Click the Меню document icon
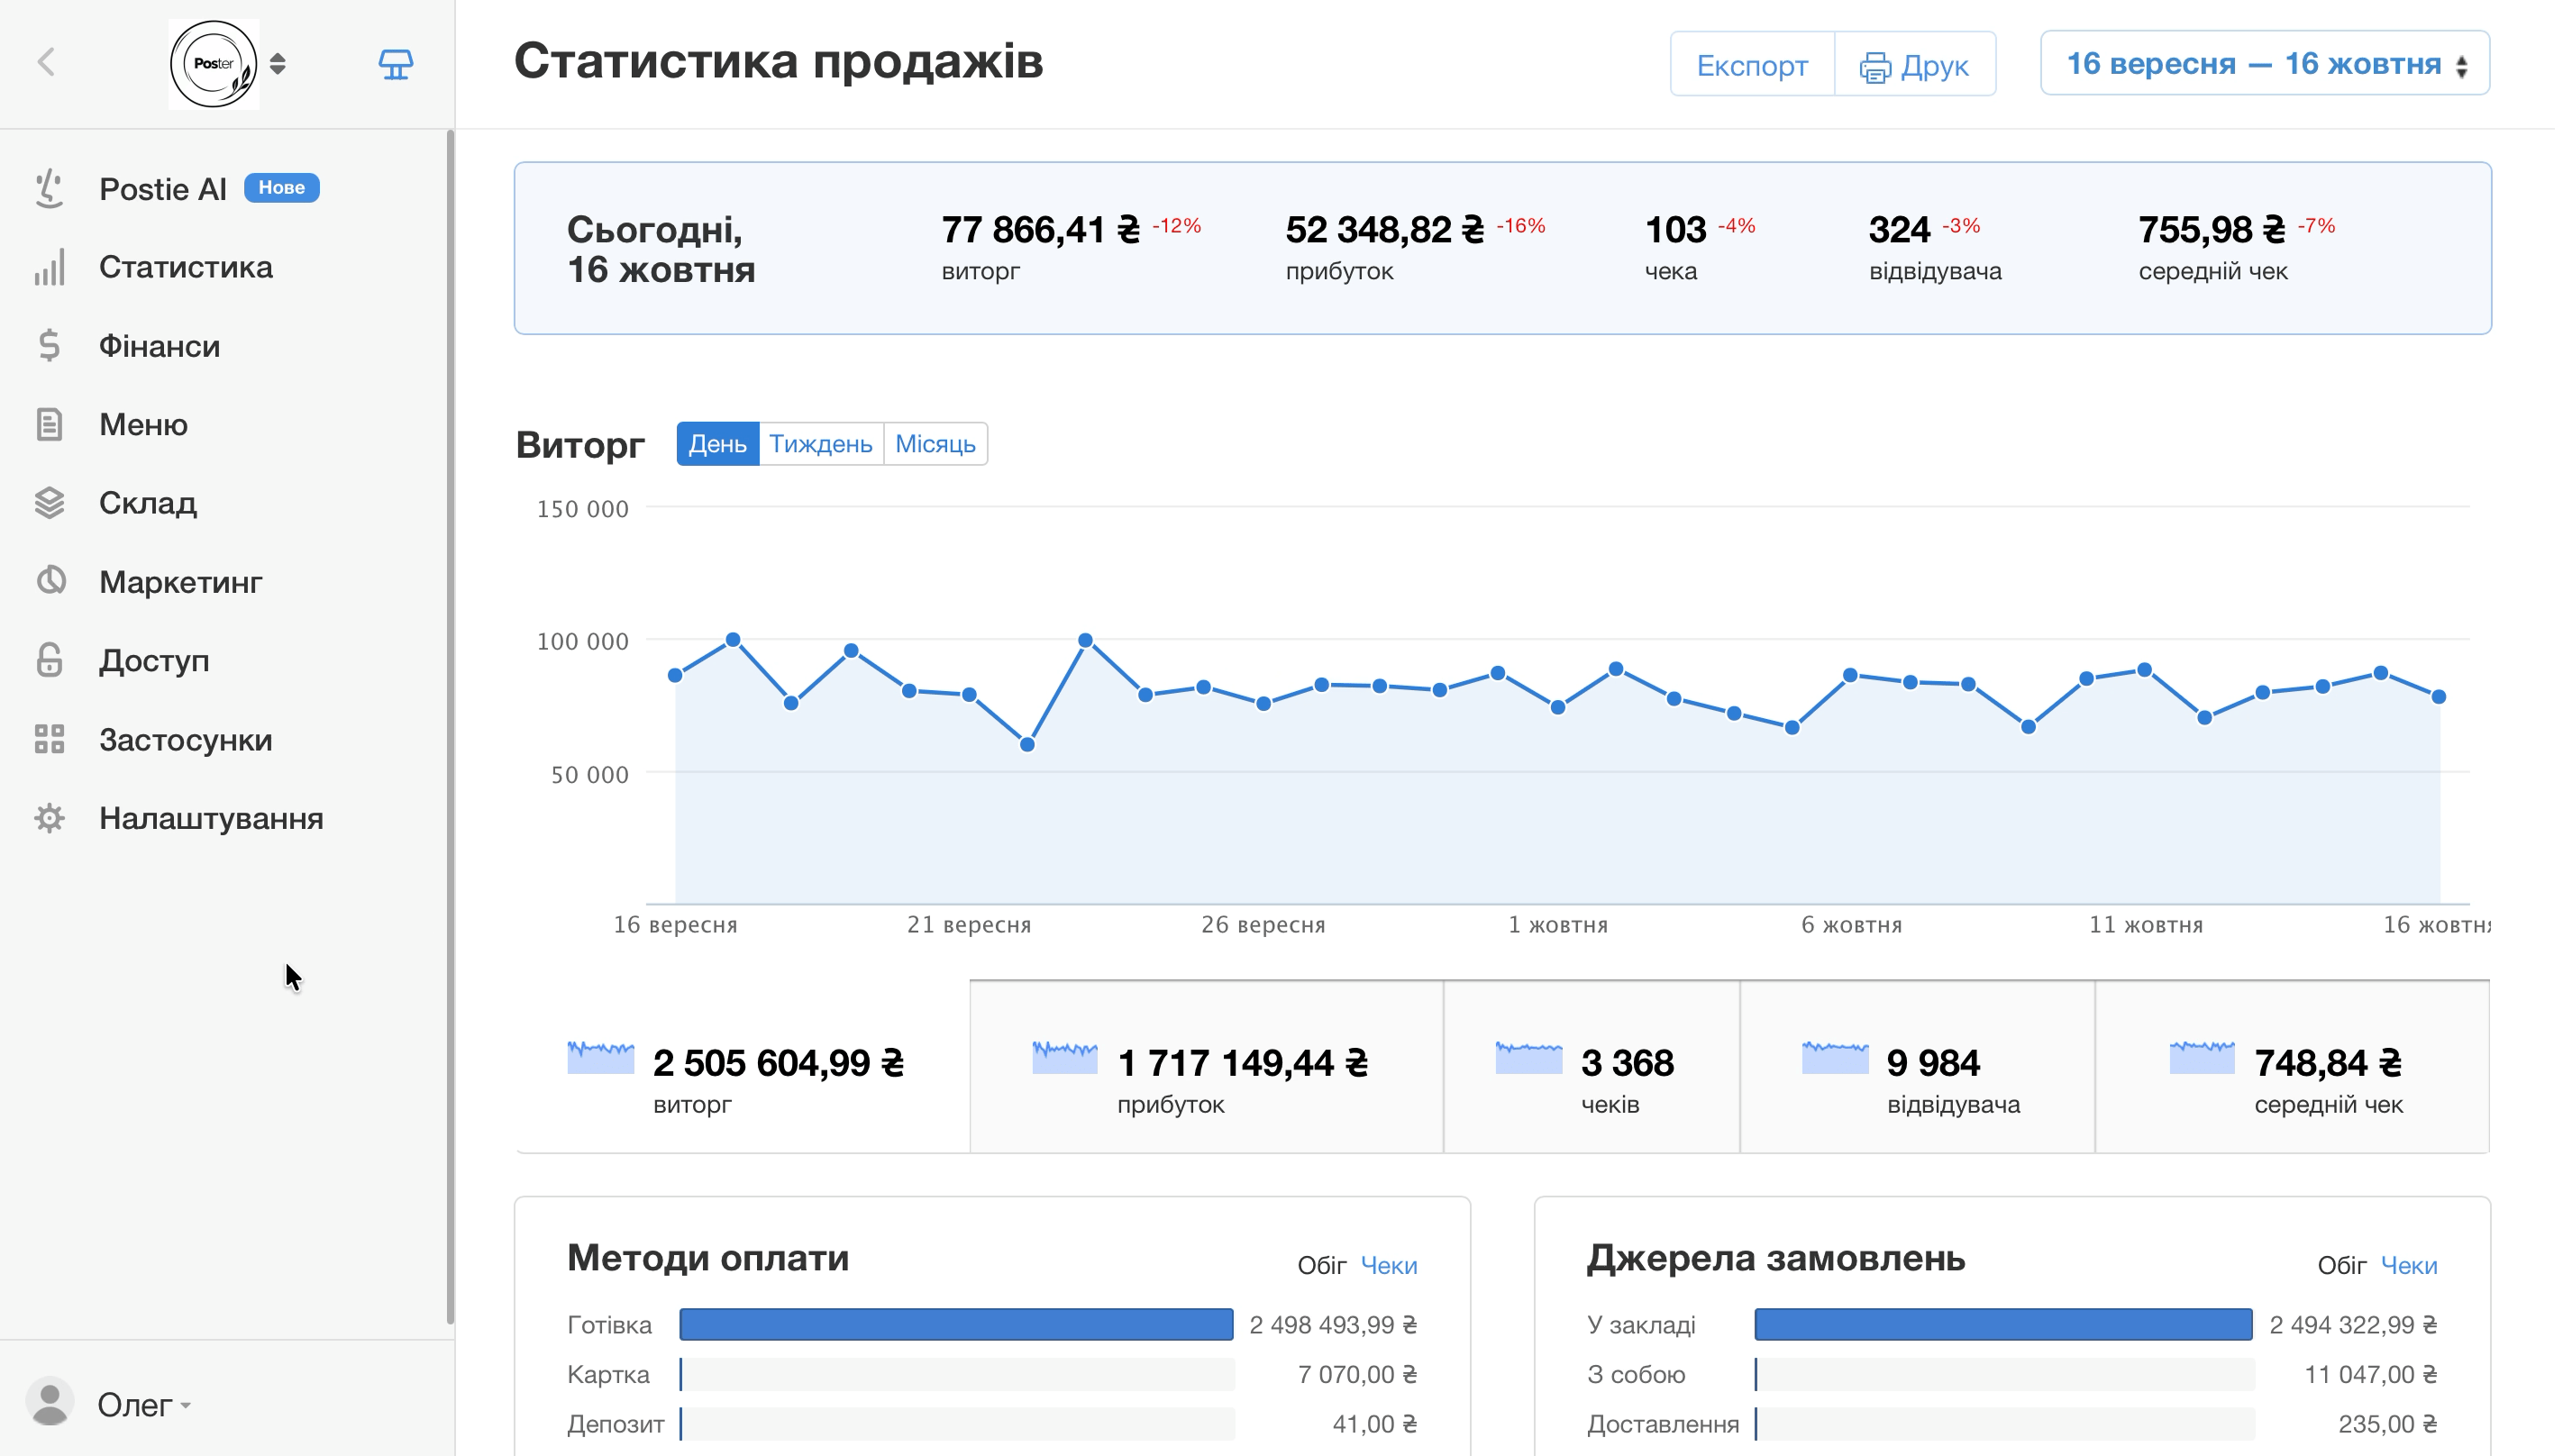Viewport: 2563px width, 1456px height. pos(49,425)
